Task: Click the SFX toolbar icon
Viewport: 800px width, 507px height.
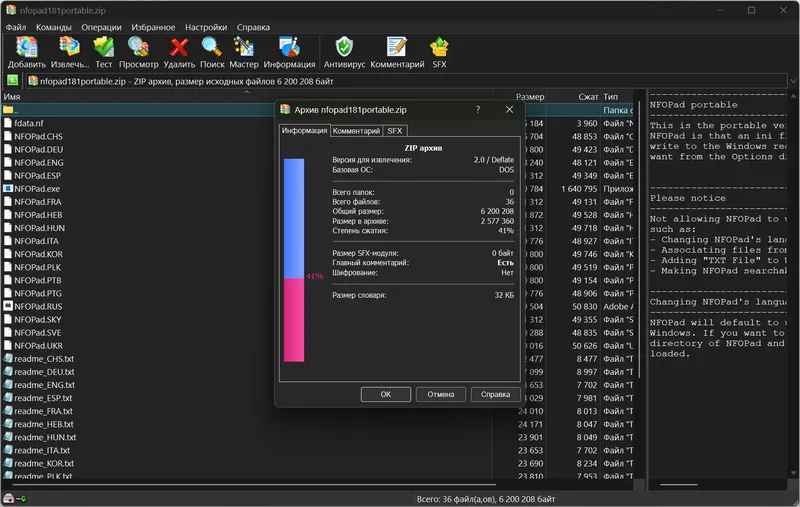Action: click(439, 47)
